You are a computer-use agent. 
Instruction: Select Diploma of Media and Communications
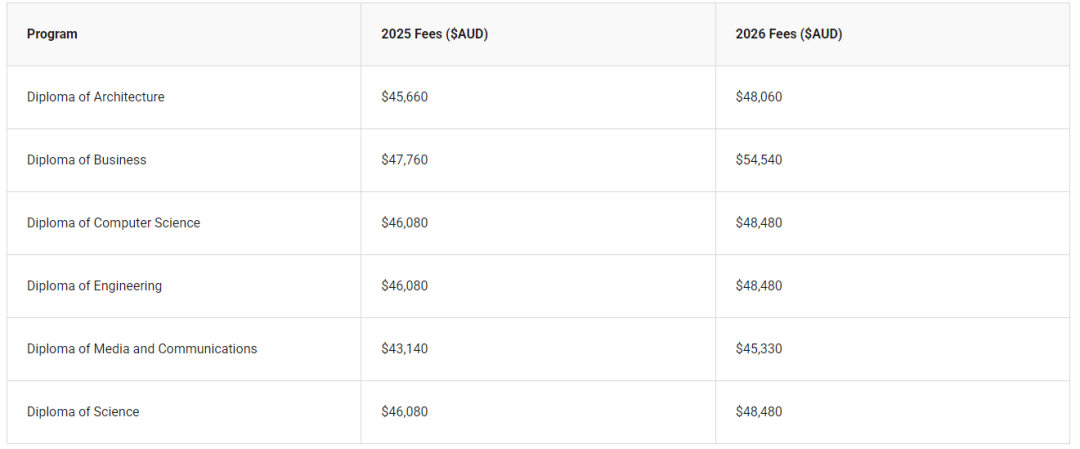tap(142, 349)
